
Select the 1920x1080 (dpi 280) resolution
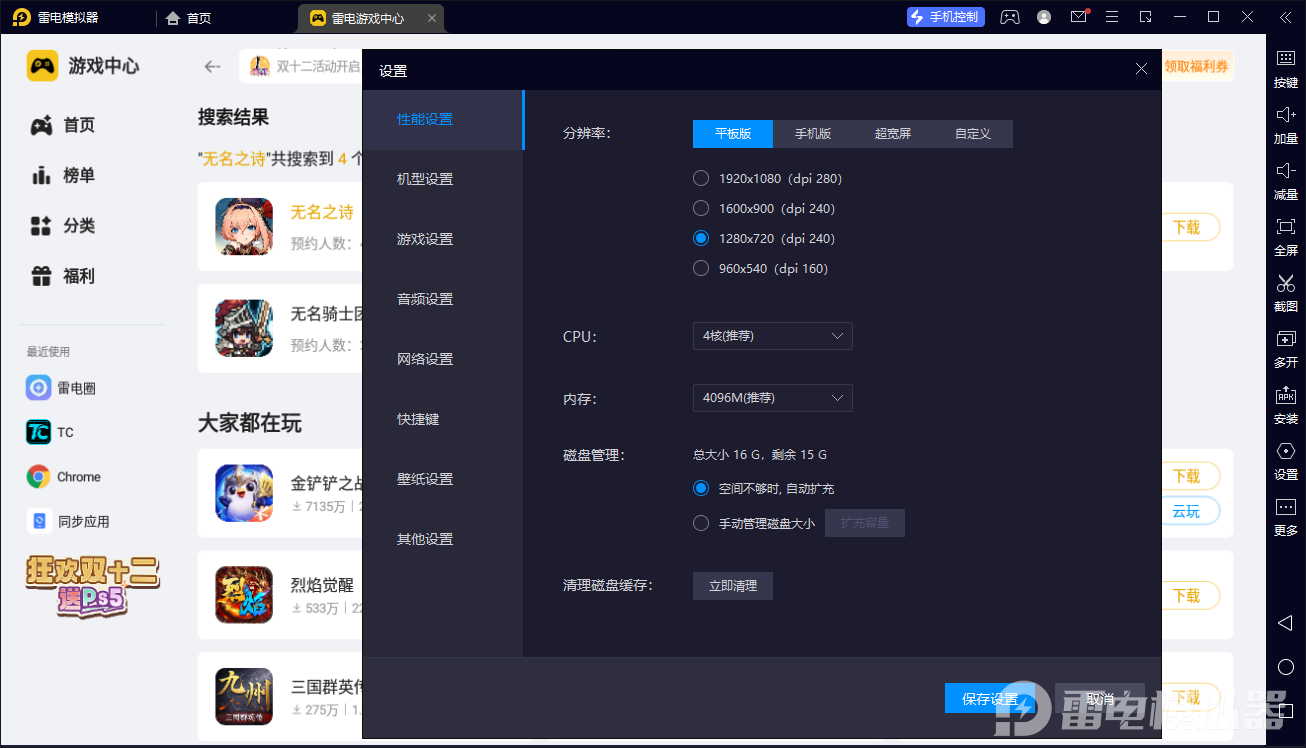[701, 179]
